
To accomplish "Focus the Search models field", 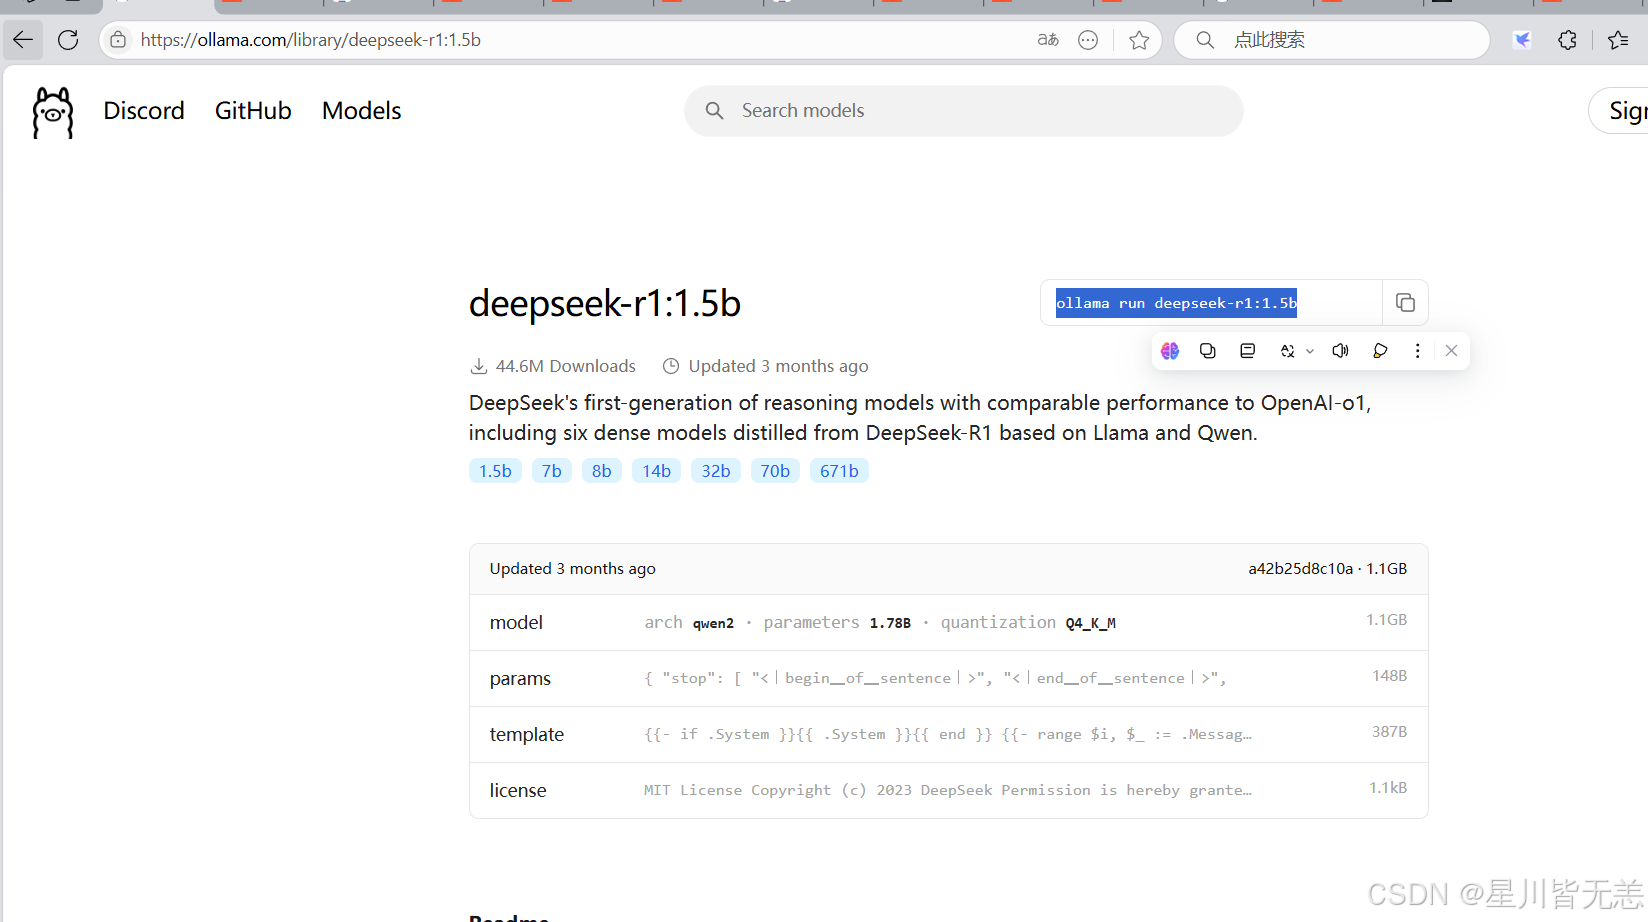I will 964,111.
